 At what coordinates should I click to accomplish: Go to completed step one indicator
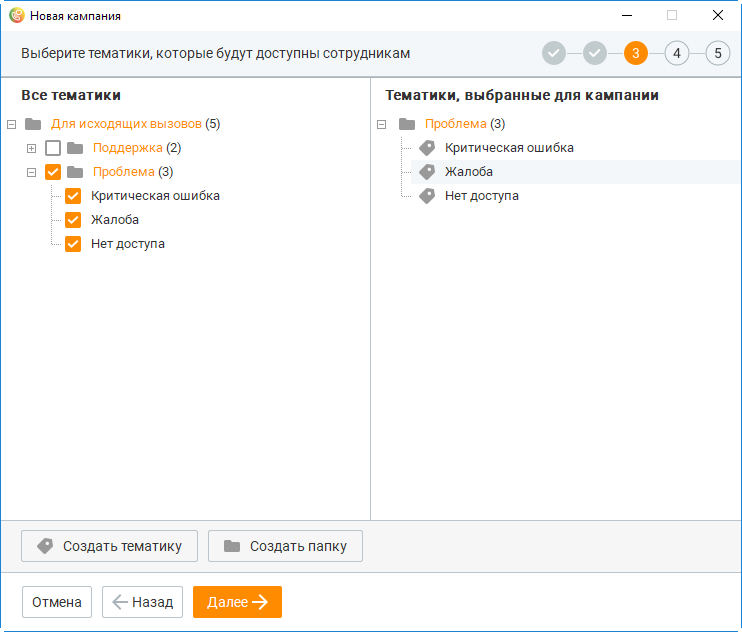(554, 53)
